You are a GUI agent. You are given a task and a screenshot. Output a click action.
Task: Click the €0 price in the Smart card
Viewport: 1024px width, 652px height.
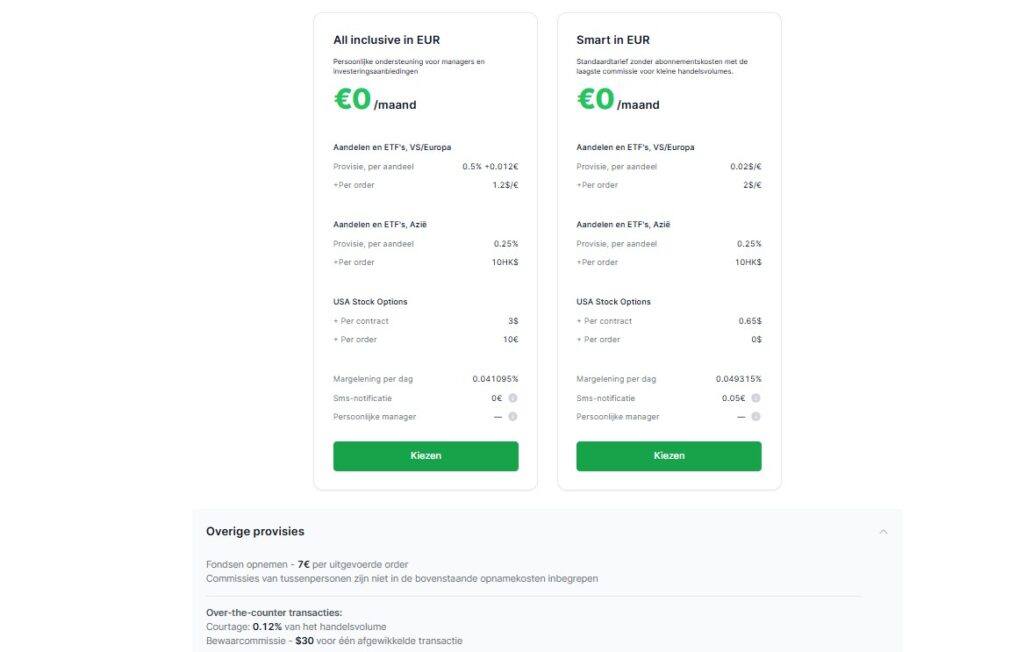tap(593, 99)
